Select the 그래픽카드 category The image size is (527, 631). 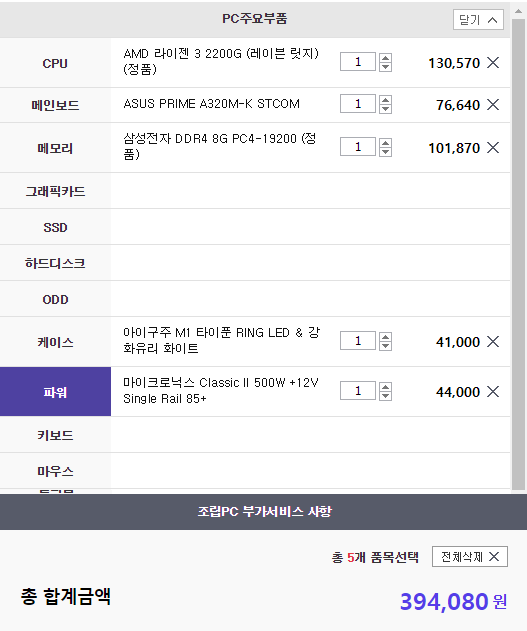pos(55,191)
